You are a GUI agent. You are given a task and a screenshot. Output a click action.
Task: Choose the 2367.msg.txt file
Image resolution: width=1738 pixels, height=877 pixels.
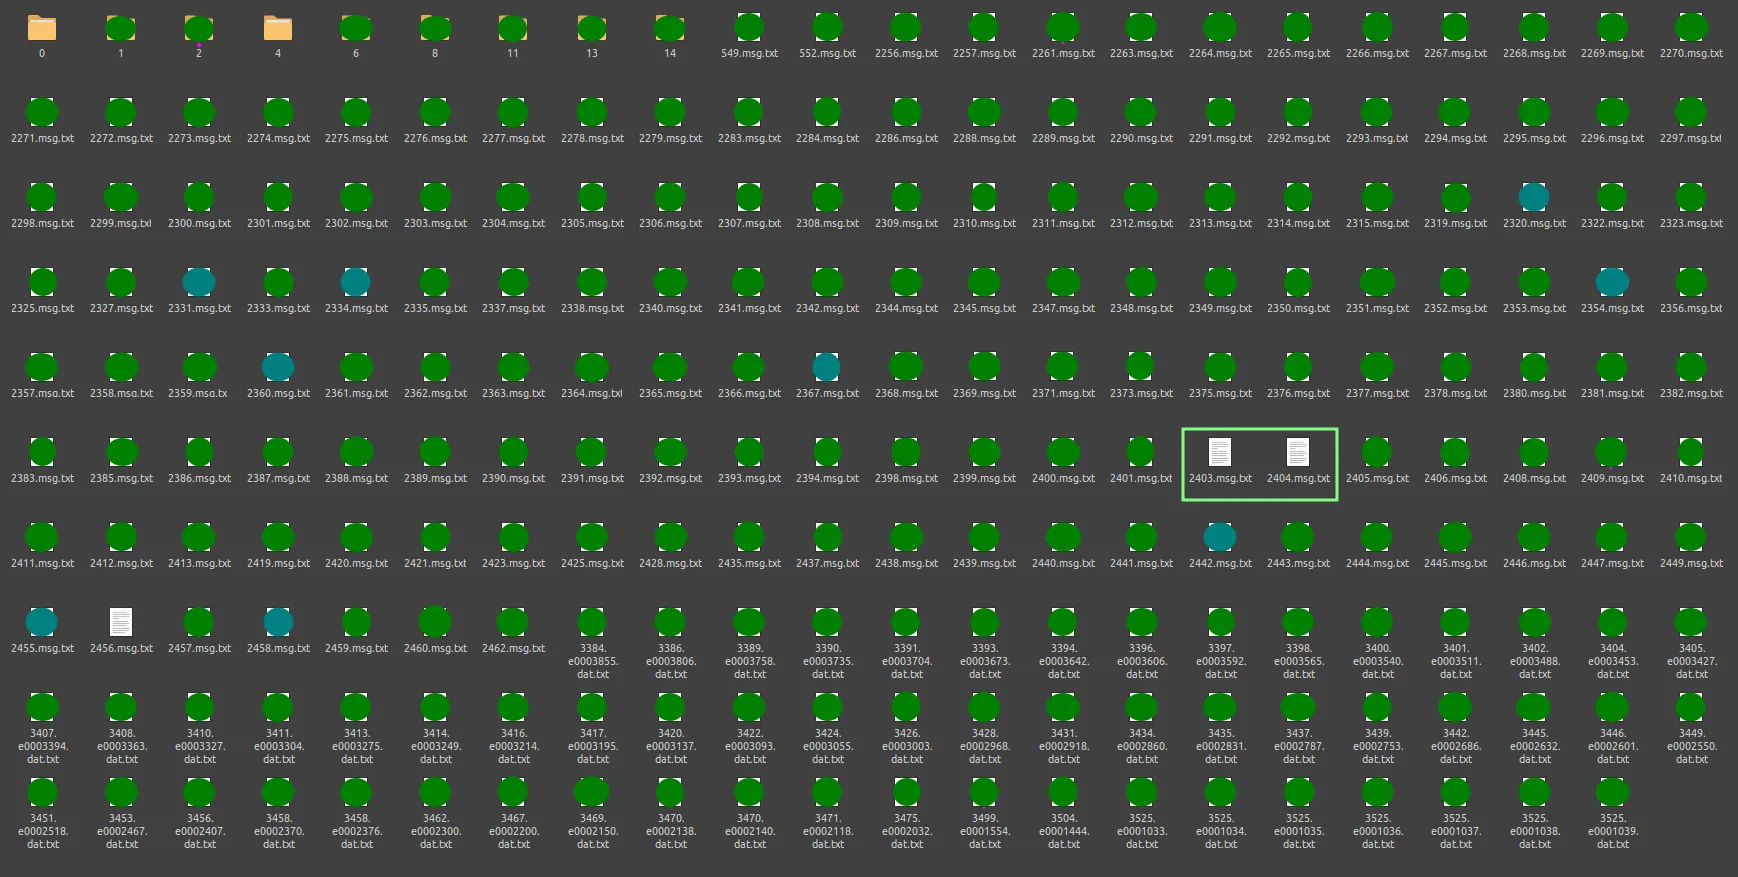[827, 368]
